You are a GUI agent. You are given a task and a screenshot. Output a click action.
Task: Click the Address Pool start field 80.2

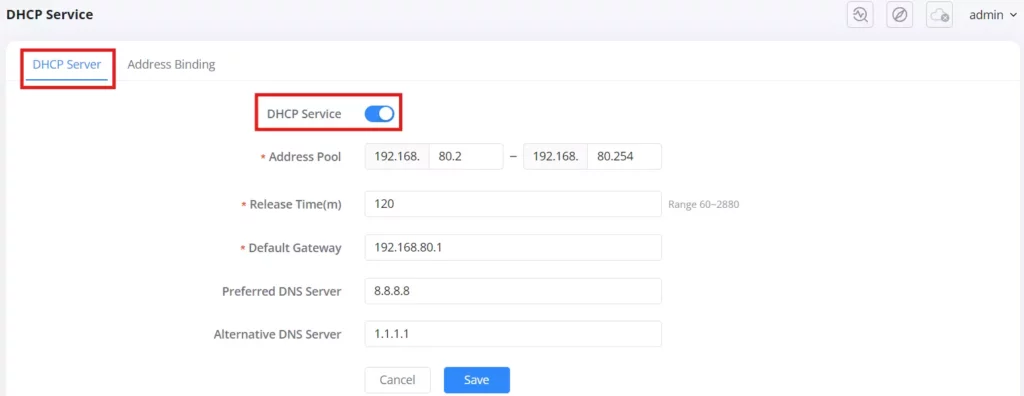[x=466, y=157]
